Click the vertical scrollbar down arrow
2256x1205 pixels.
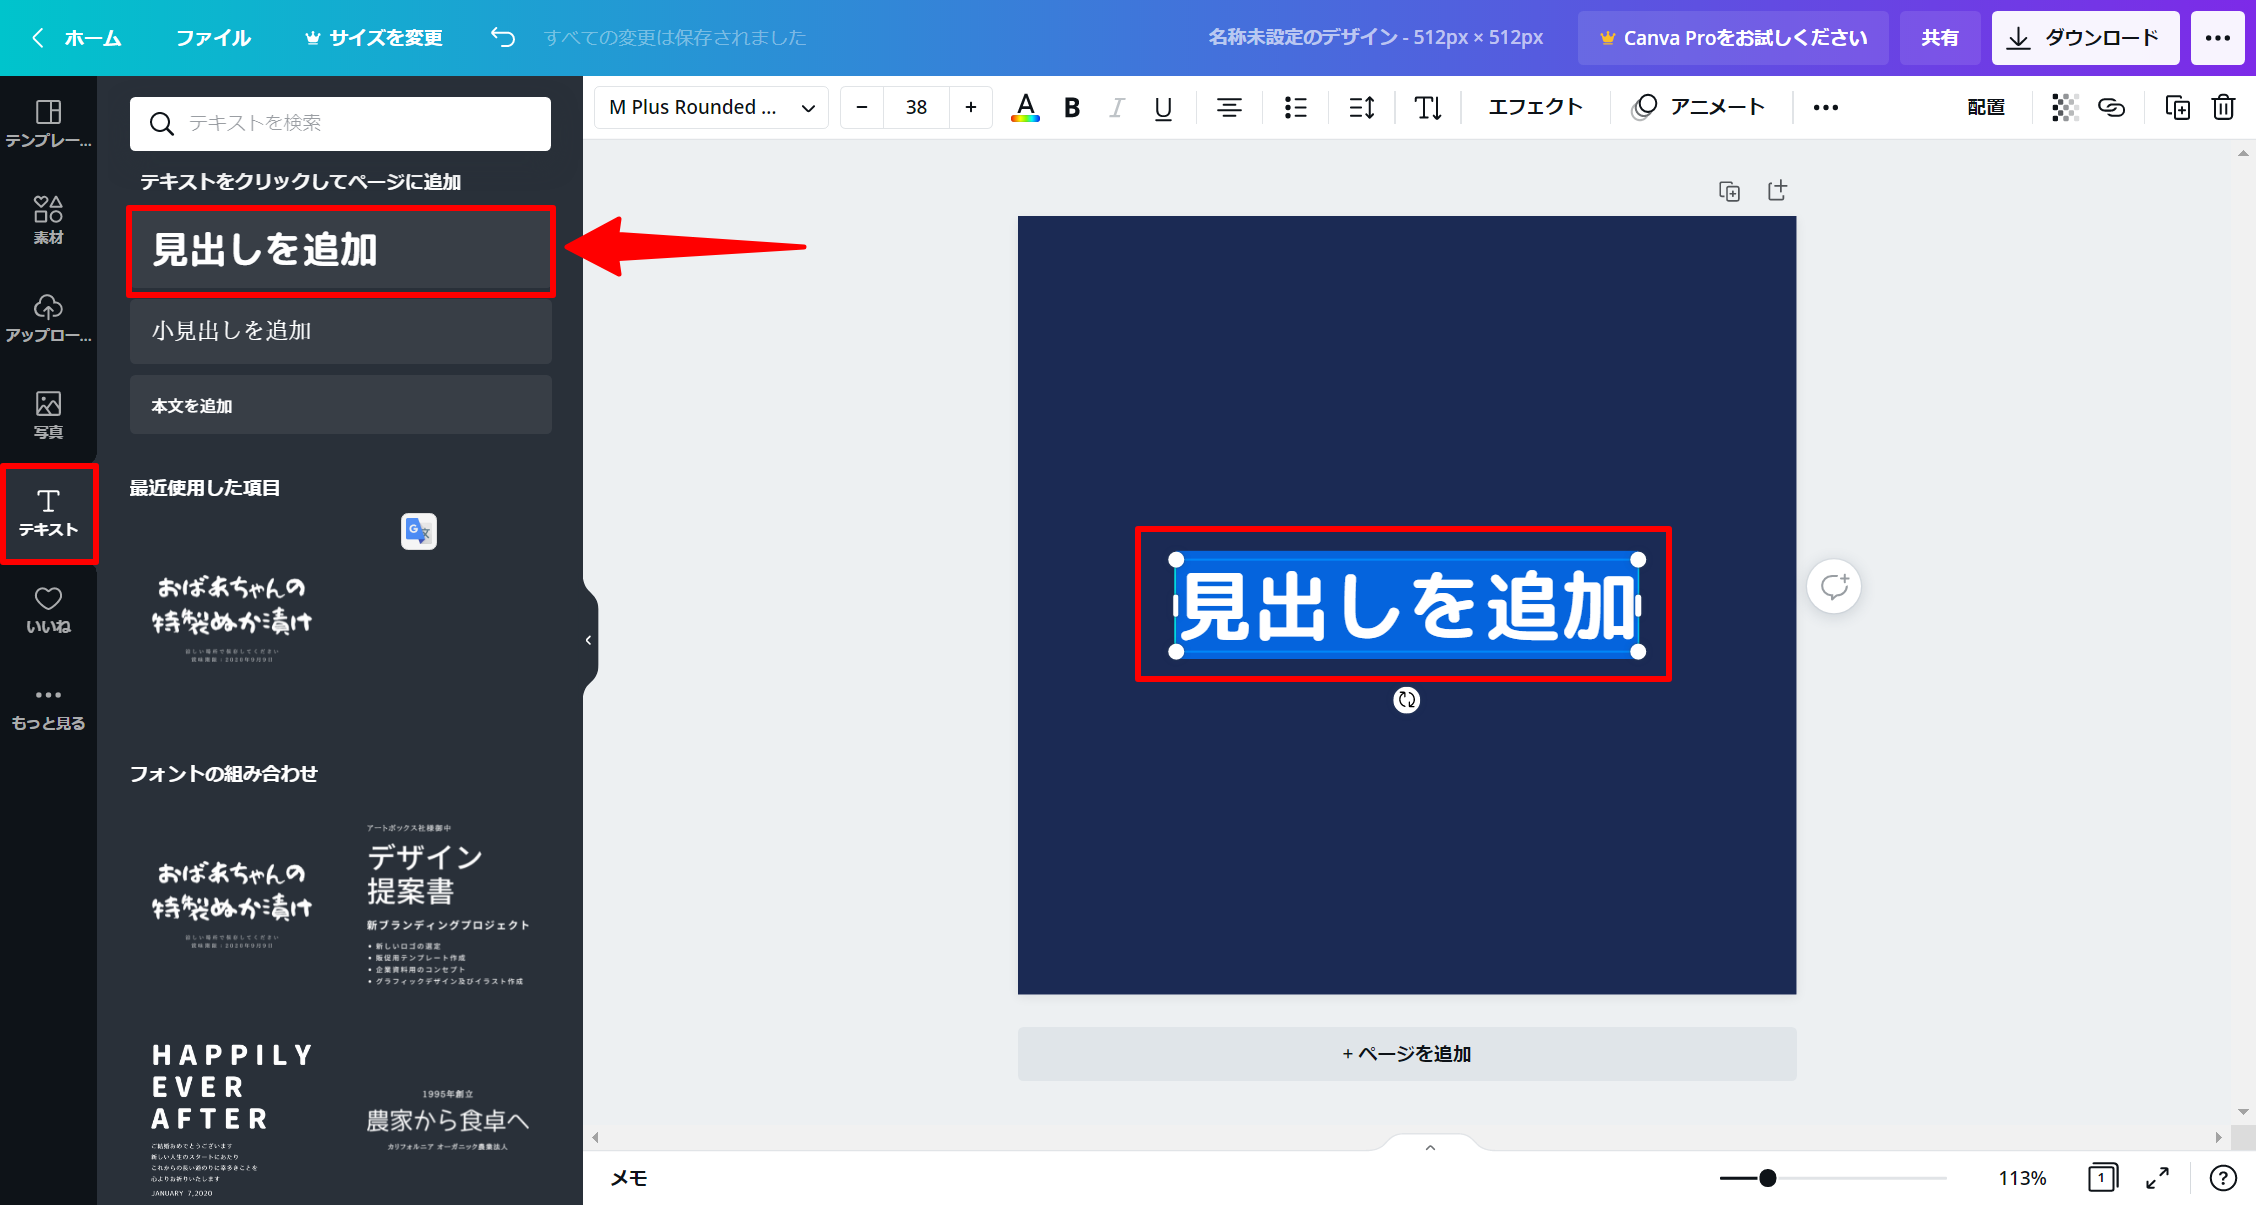click(2243, 1112)
